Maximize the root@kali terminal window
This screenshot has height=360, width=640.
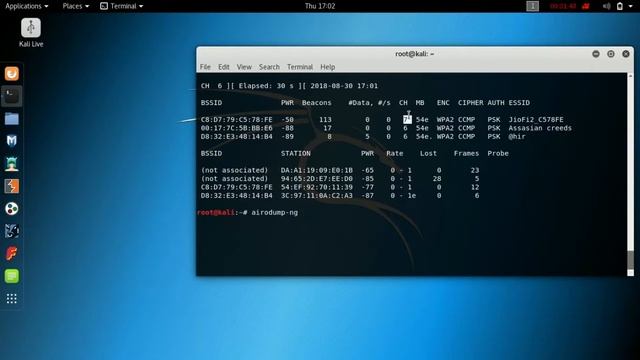tap(611, 54)
